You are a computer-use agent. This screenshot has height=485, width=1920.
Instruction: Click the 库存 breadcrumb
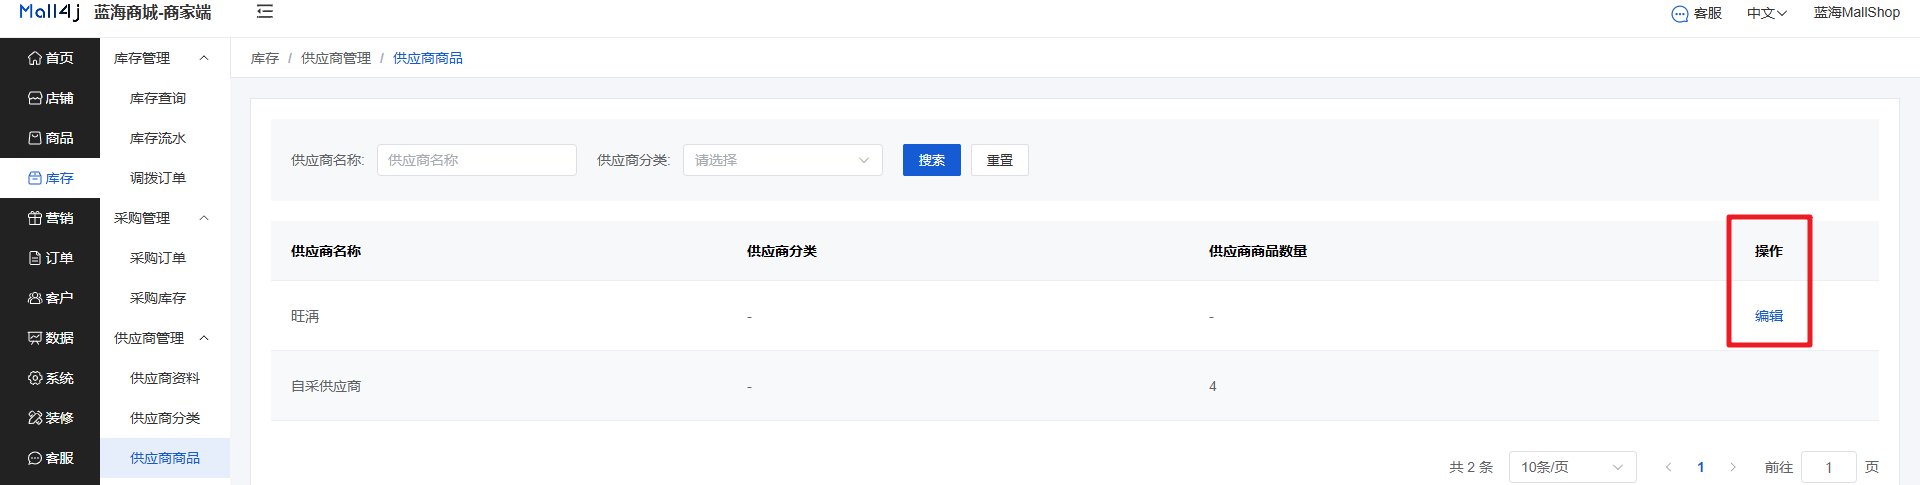click(265, 58)
